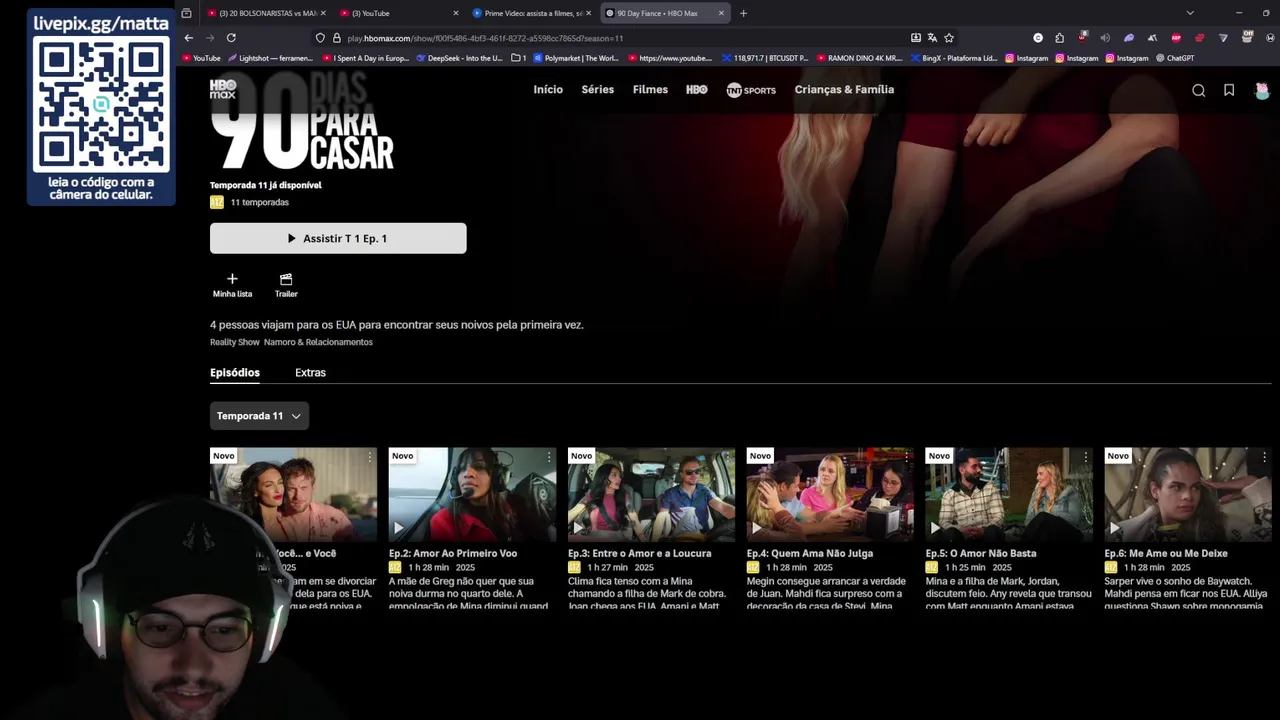Play Ep.2 Amor Ao Primeiro Voo thumbnail

click(472, 494)
